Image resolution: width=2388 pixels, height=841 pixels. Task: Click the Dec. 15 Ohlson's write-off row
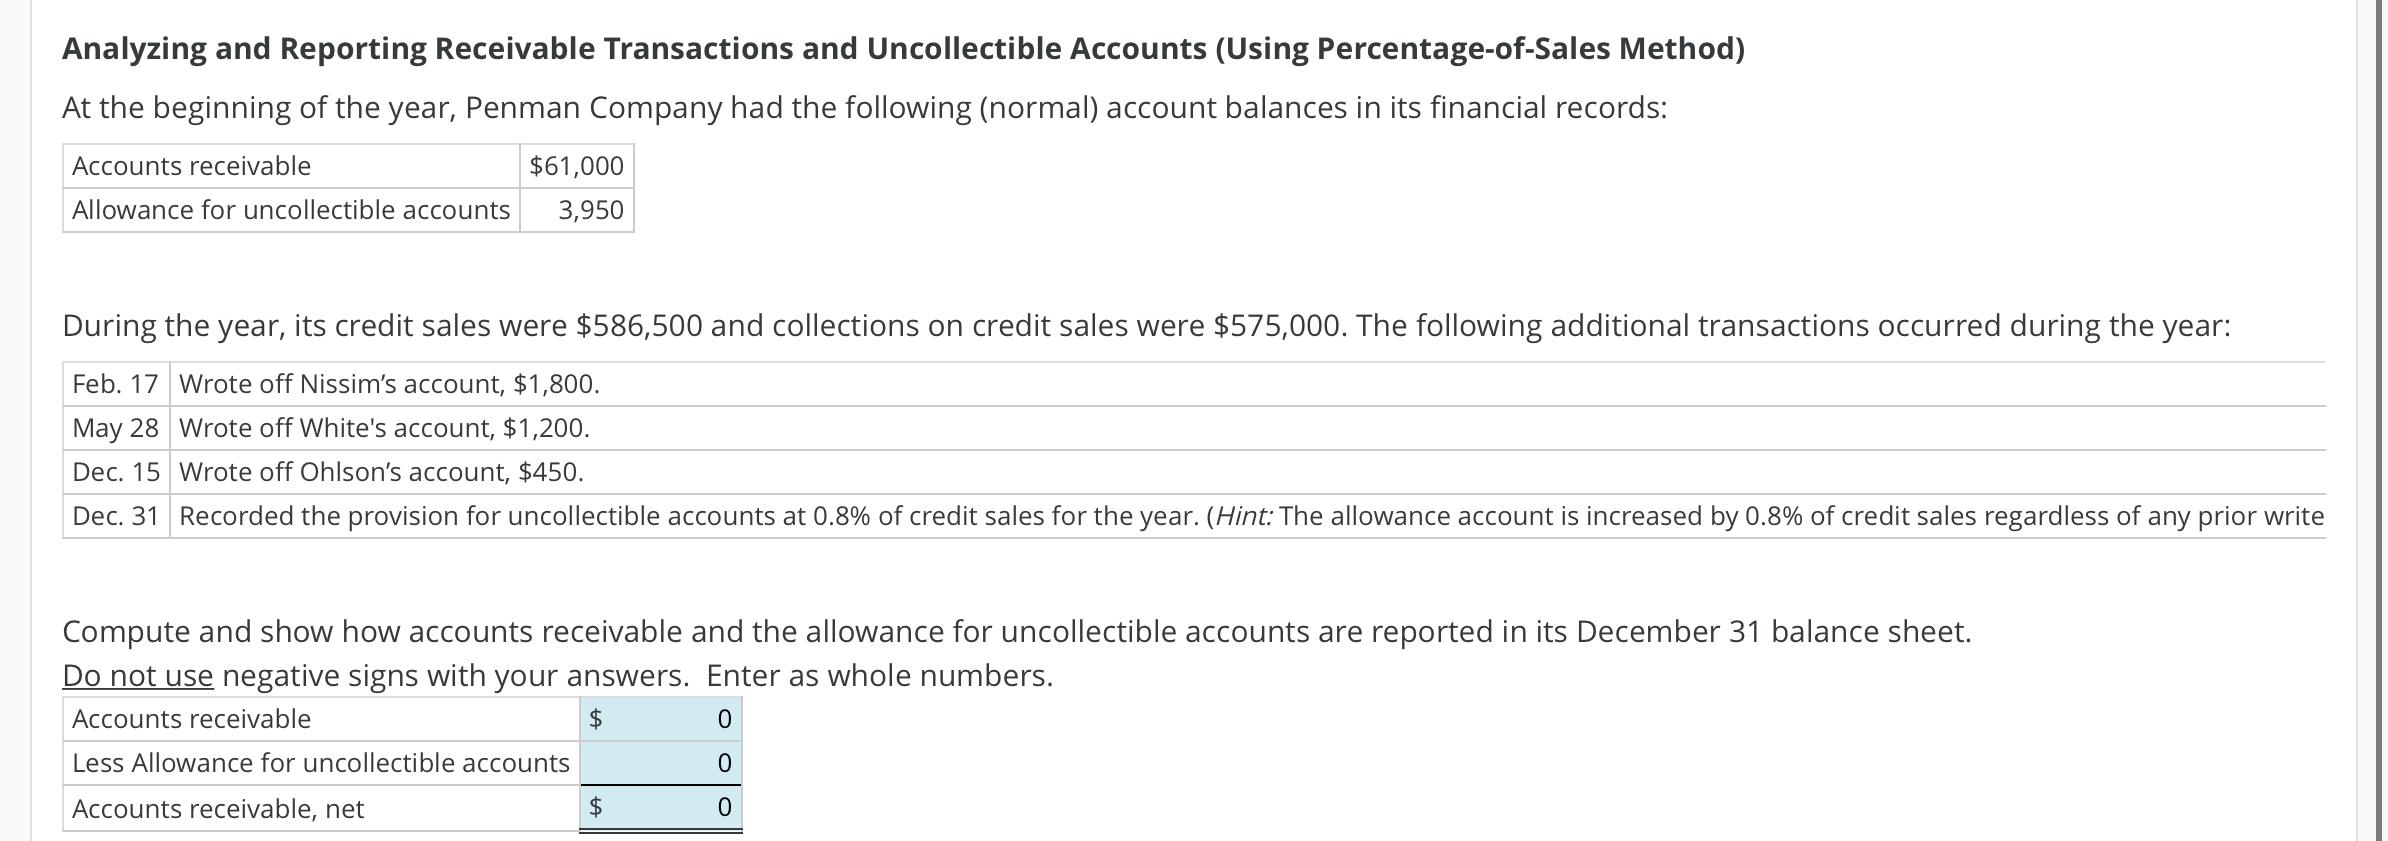tap(383, 470)
